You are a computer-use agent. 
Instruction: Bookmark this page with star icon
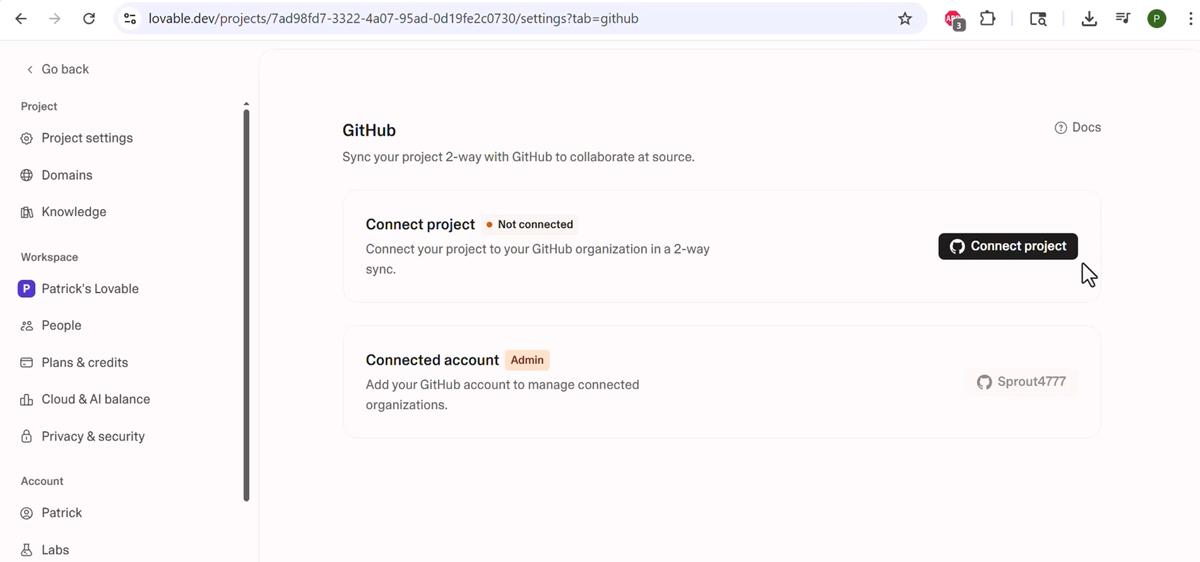[905, 18]
